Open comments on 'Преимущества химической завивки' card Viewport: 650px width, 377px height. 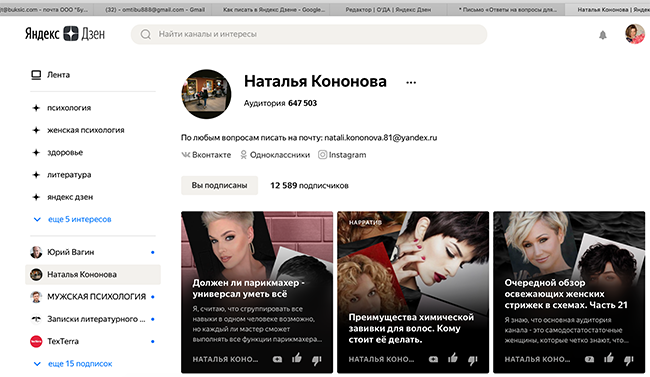coord(433,359)
